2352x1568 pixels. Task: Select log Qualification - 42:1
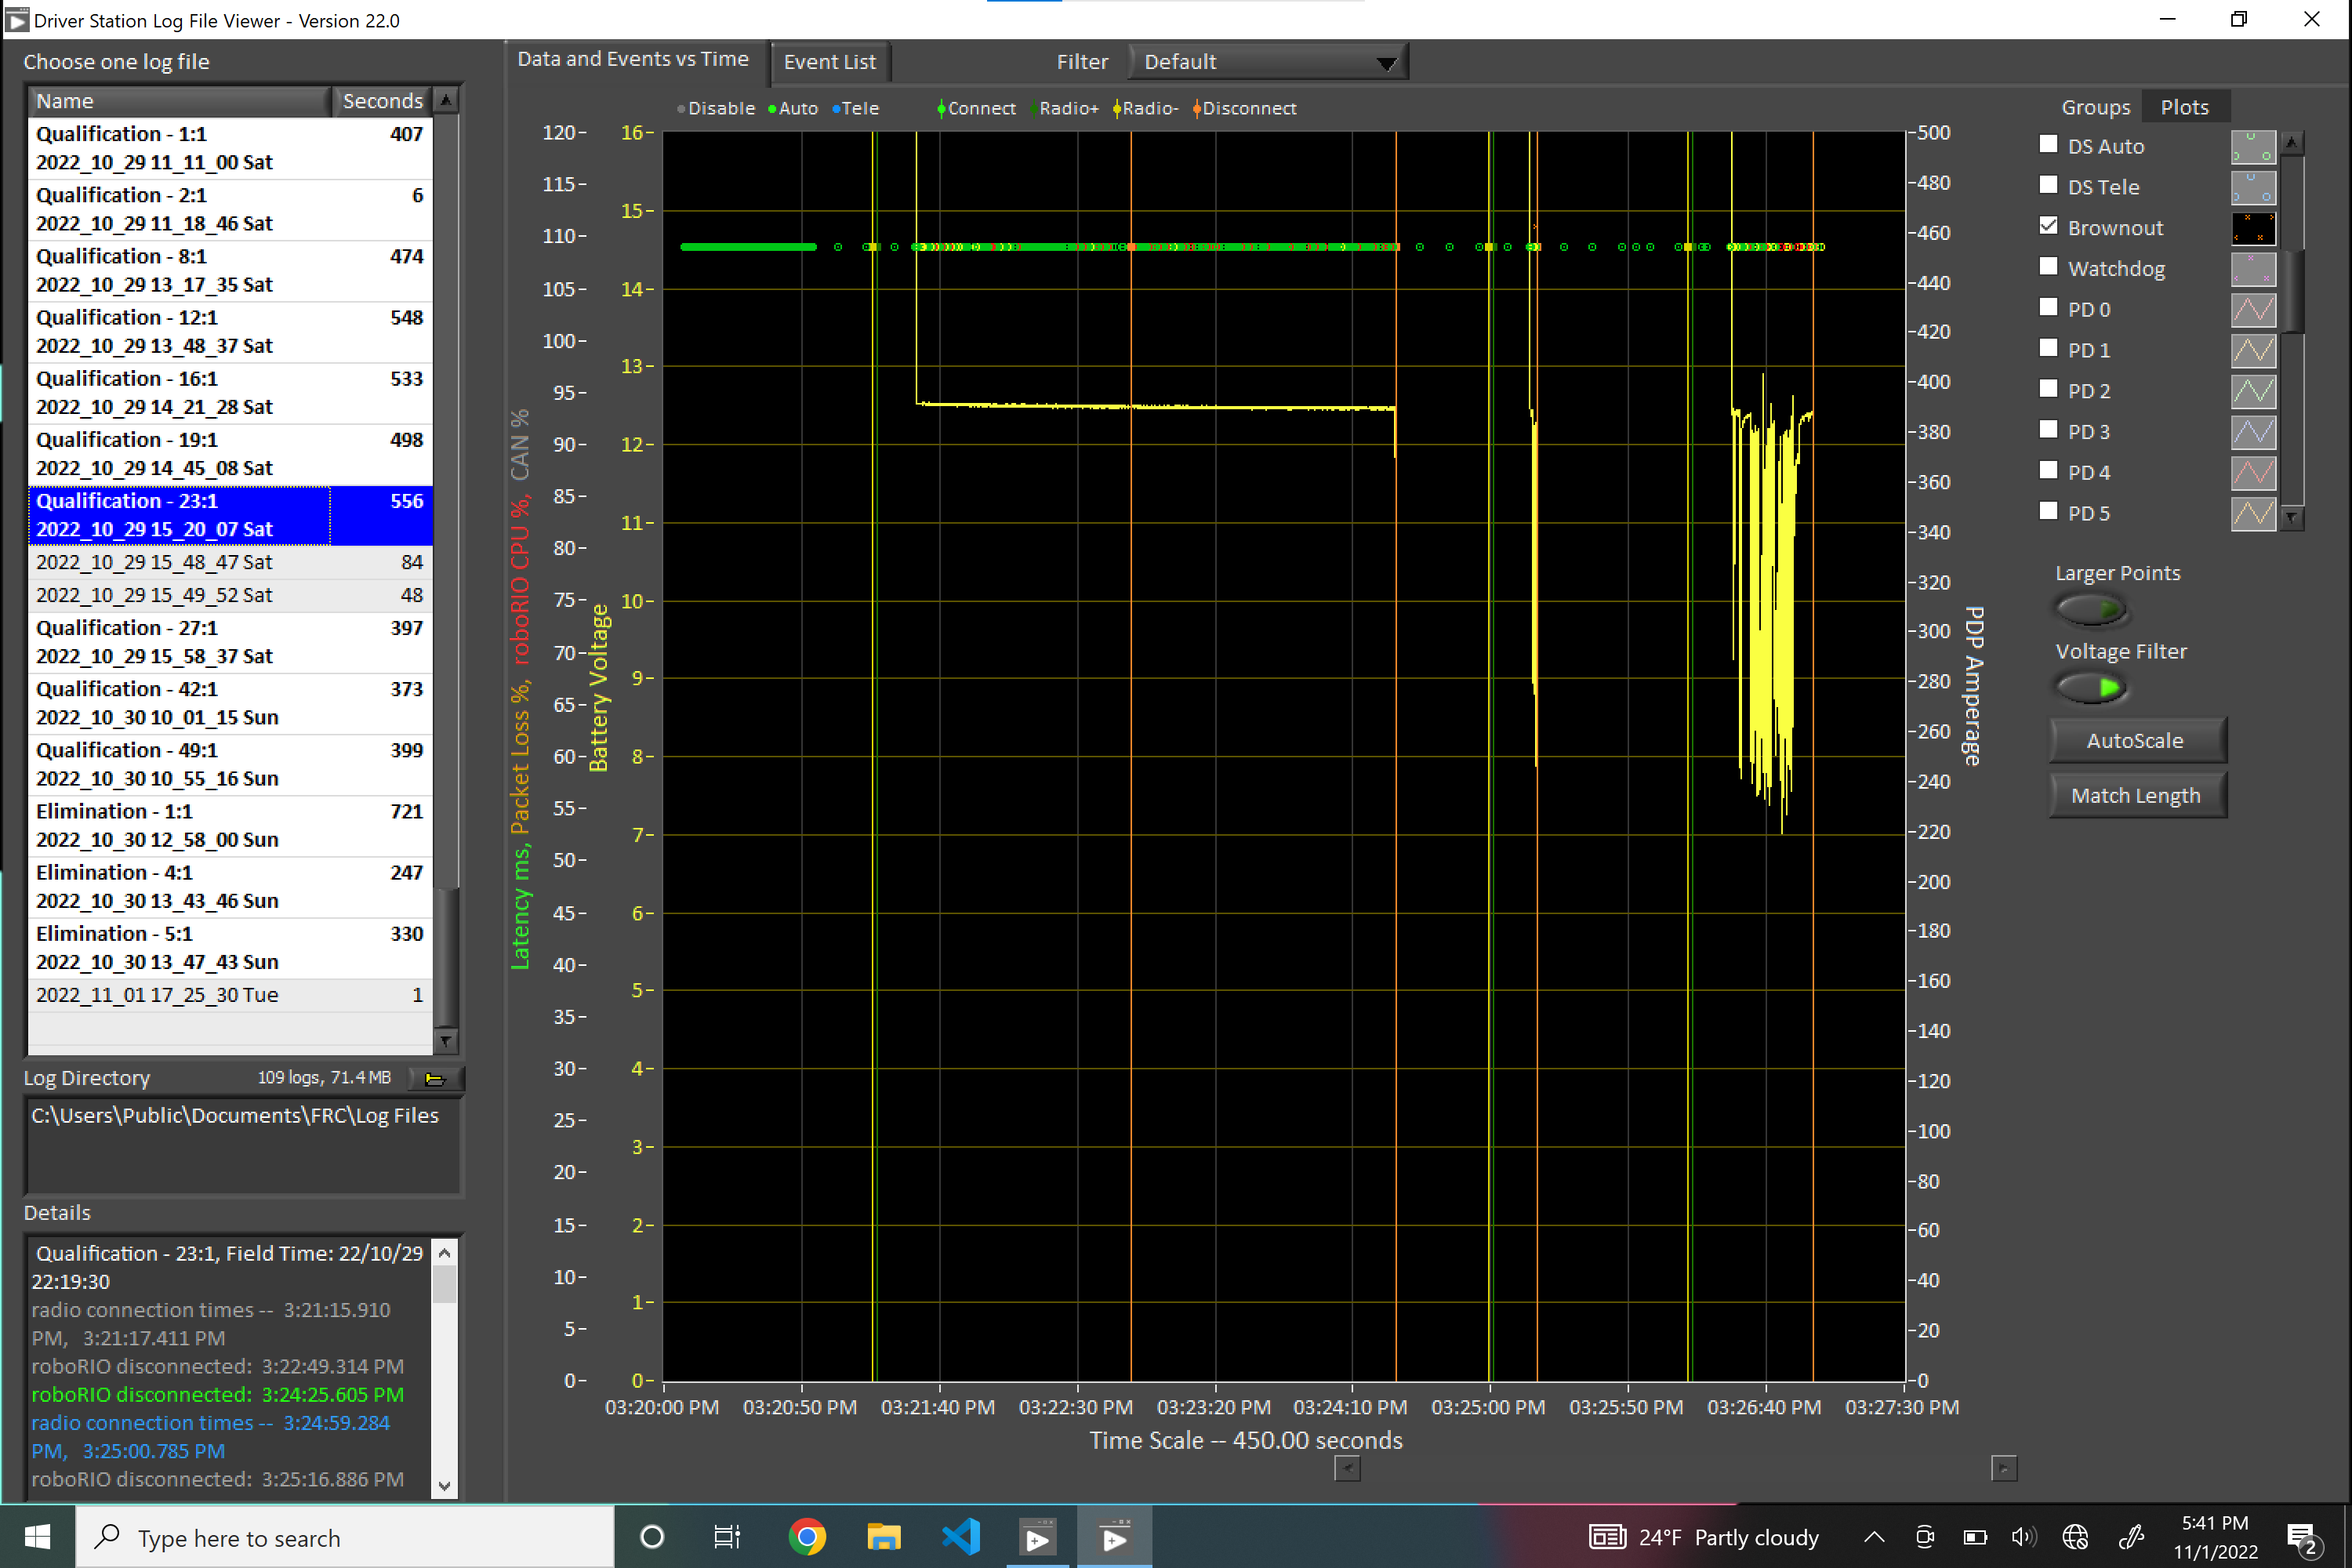pos(230,703)
